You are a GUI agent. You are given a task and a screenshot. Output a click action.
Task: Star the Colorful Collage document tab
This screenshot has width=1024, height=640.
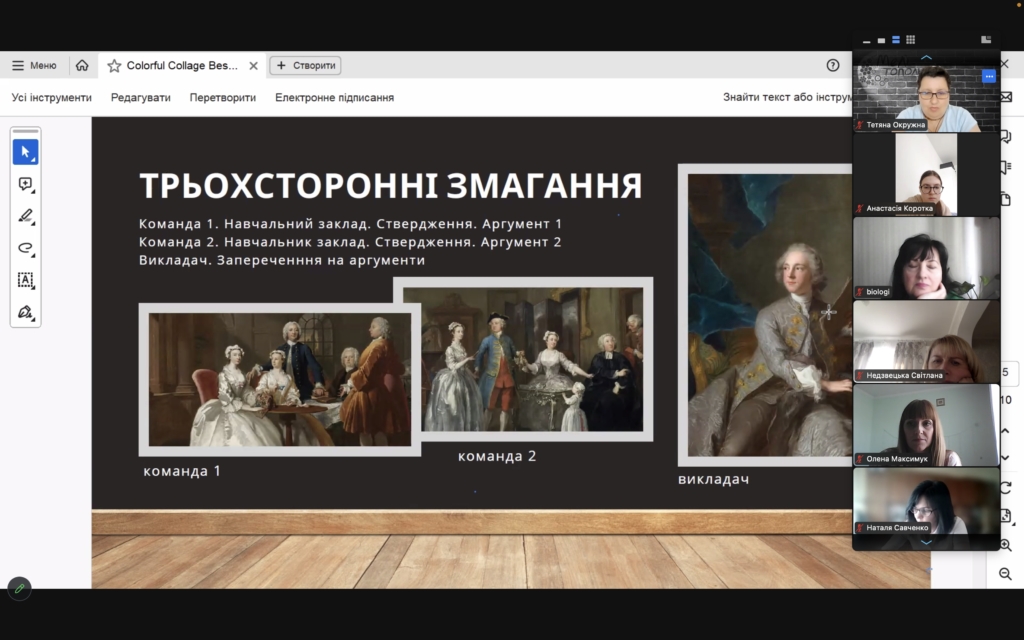point(114,65)
